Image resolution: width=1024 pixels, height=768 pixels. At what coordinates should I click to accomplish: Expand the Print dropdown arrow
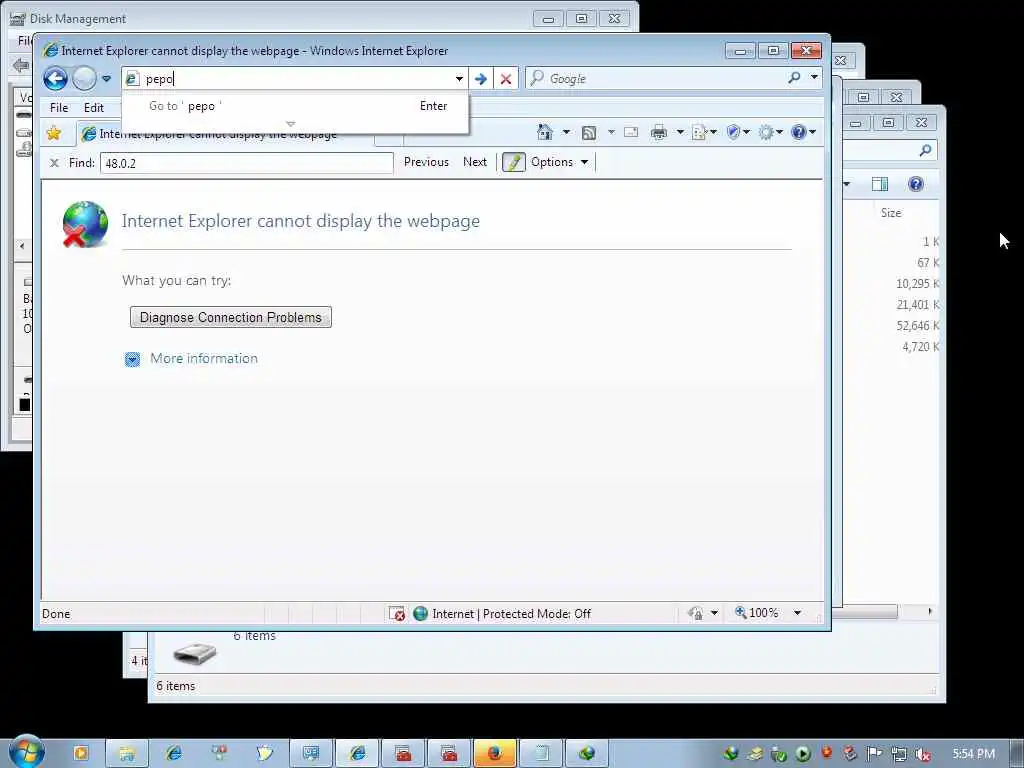(x=680, y=133)
